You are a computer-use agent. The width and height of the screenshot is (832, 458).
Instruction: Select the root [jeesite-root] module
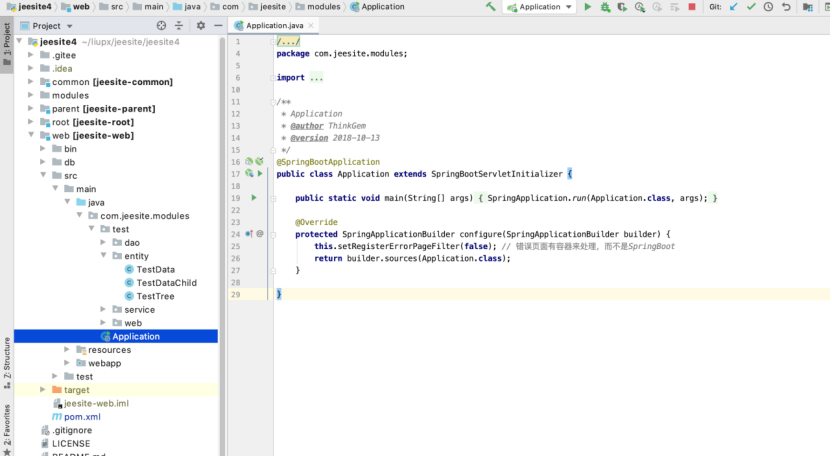[87, 122]
